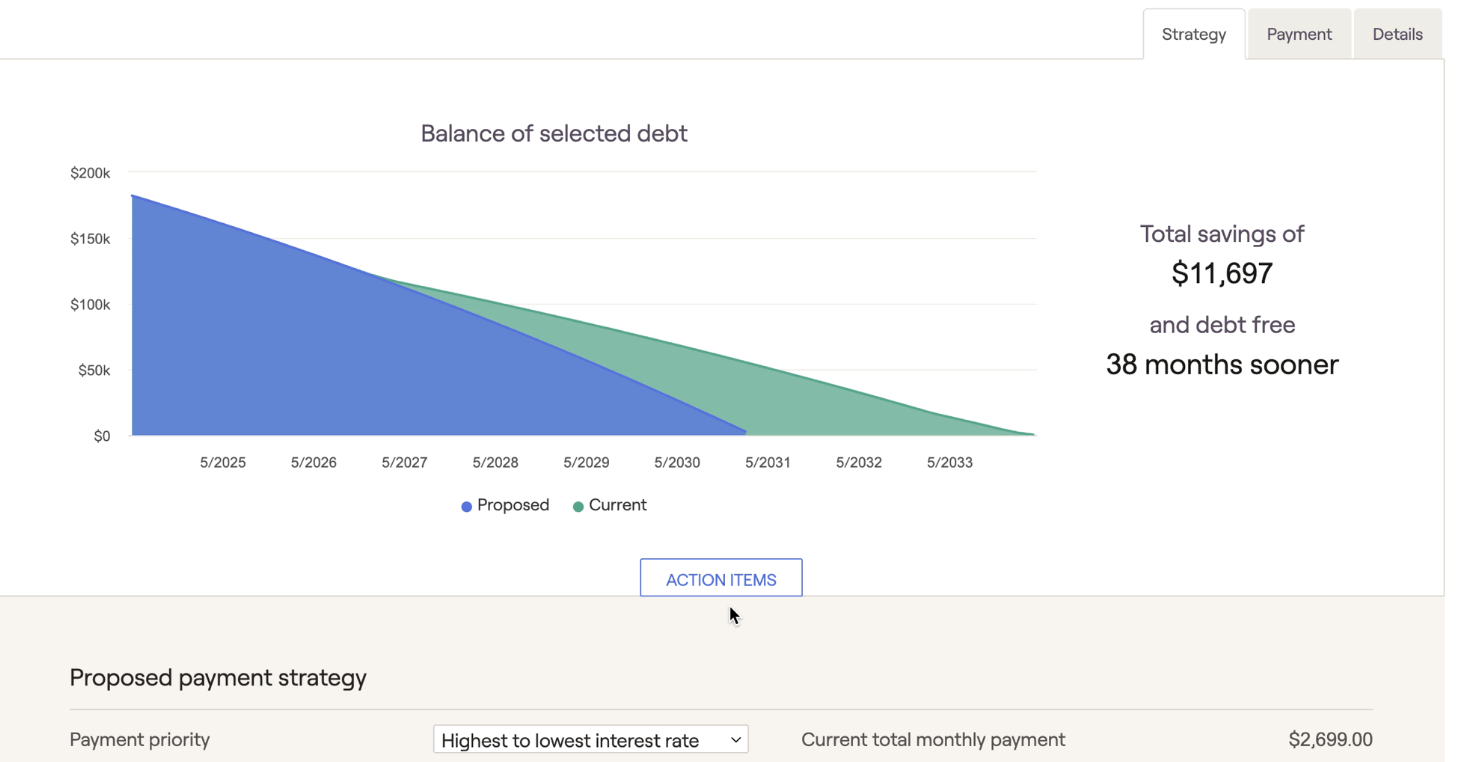1462x762 pixels.
Task: Open the Payment tab
Action: (x=1299, y=34)
